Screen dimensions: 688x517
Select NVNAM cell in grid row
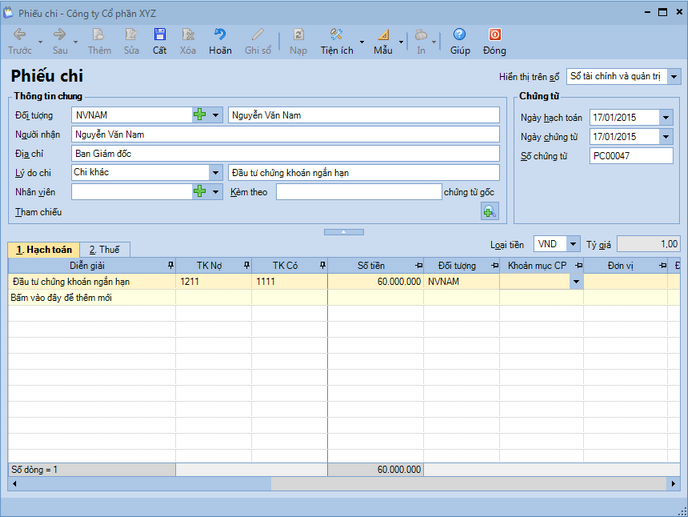(461, 282)
